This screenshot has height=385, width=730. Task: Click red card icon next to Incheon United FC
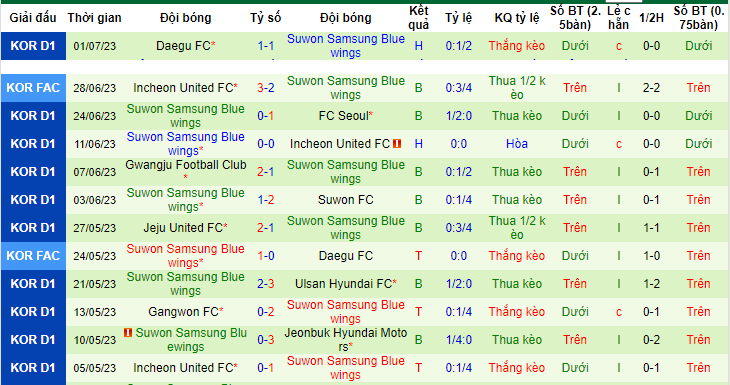click(x=397, y=144)
